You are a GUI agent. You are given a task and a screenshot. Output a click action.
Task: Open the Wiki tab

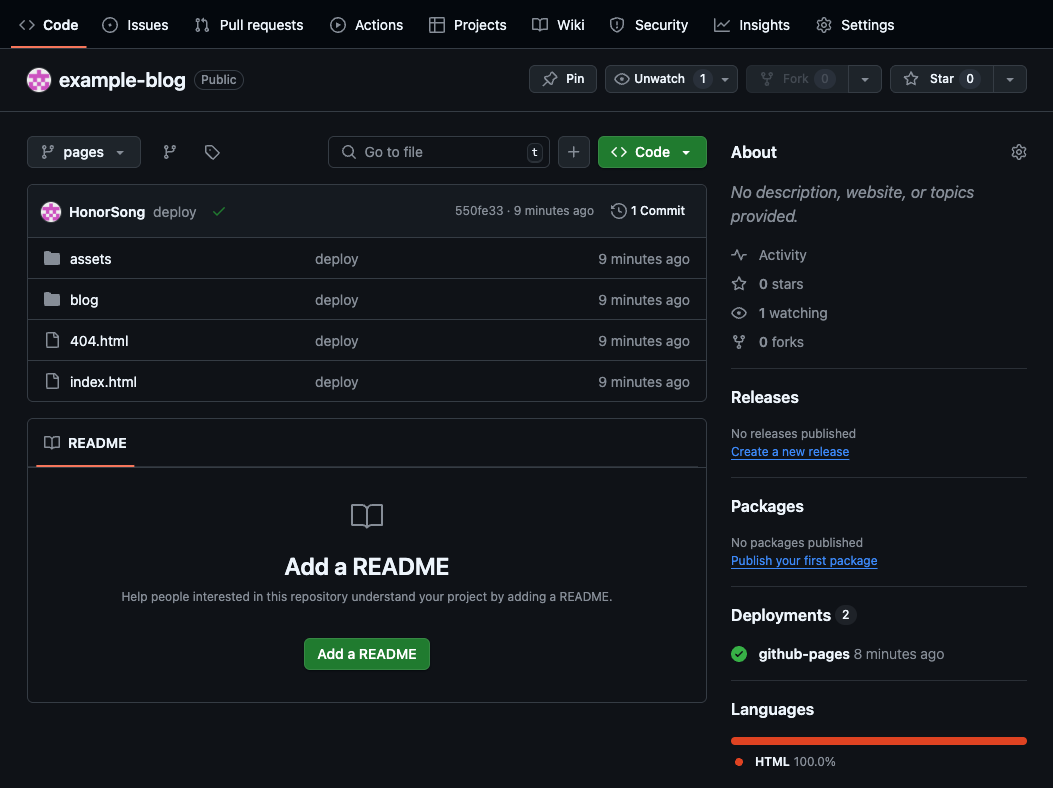(558, 25)
